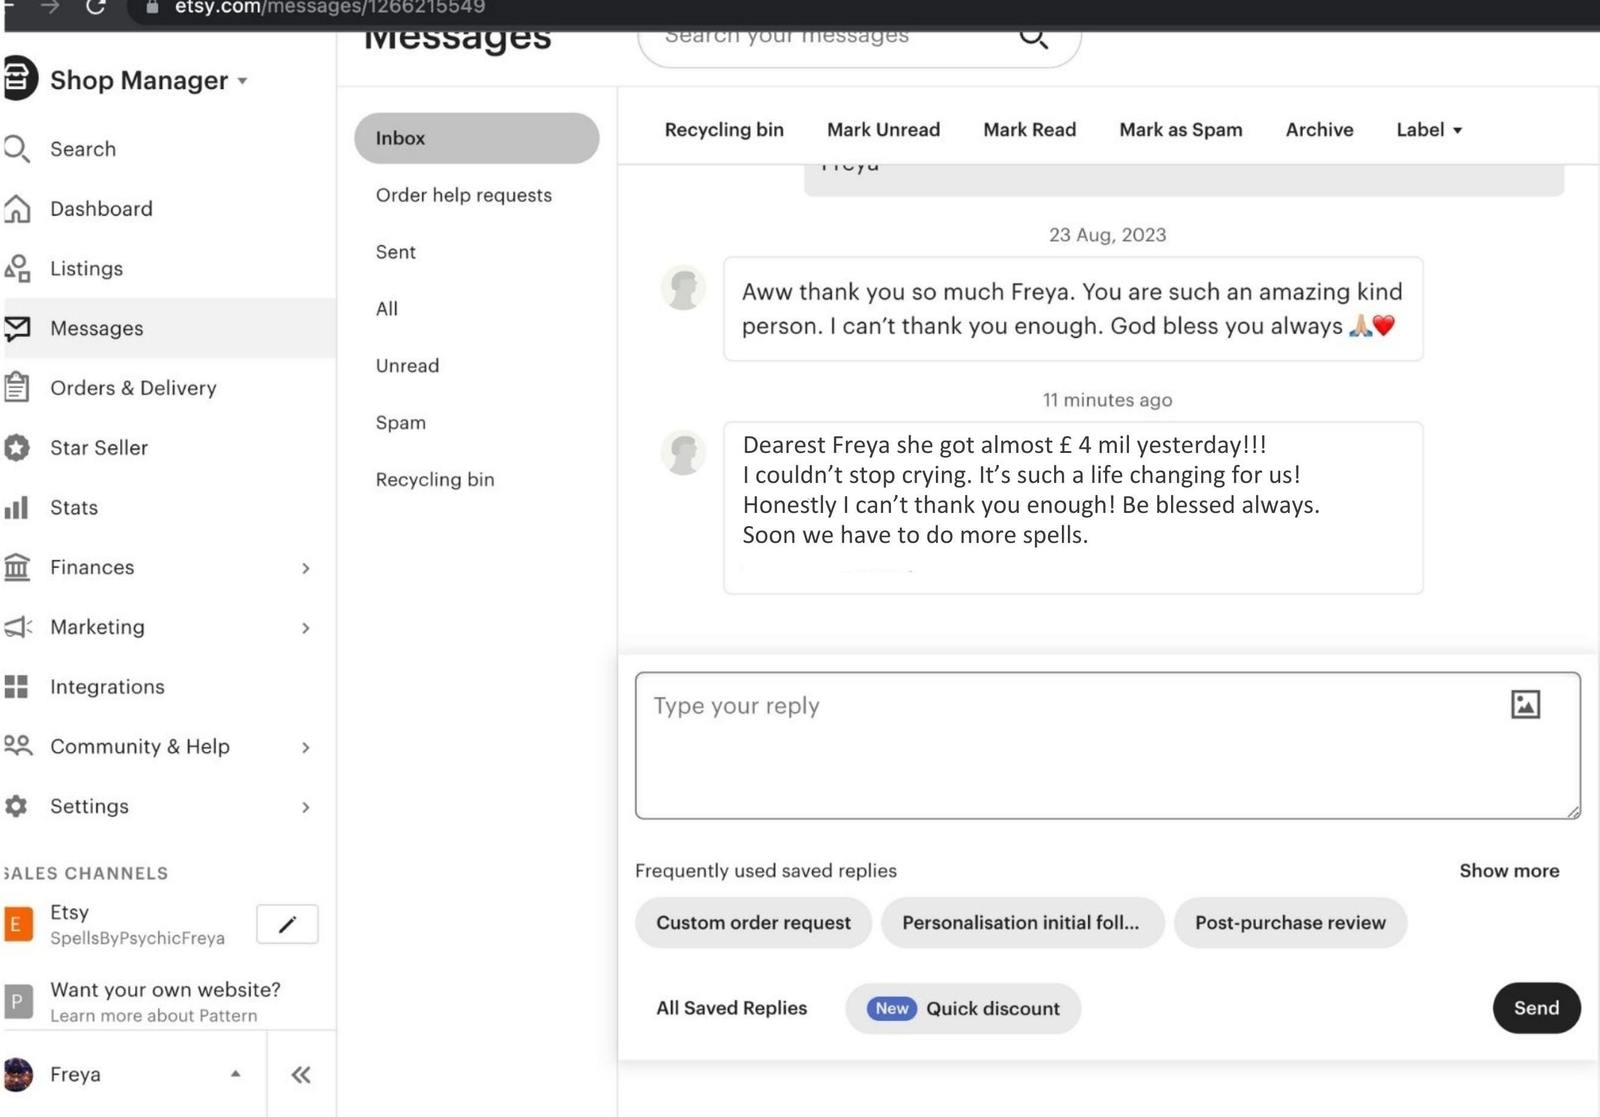The height and width of the screenshot is (1117, 1600).
Task: Open the Label dropdown
Action: pyautogui.click(x=1429, y=130)
